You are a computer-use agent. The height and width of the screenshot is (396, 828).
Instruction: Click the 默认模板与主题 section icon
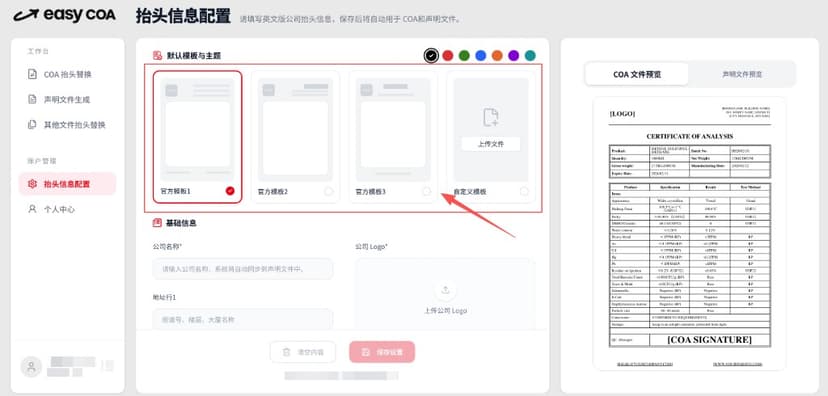point(157,55)
